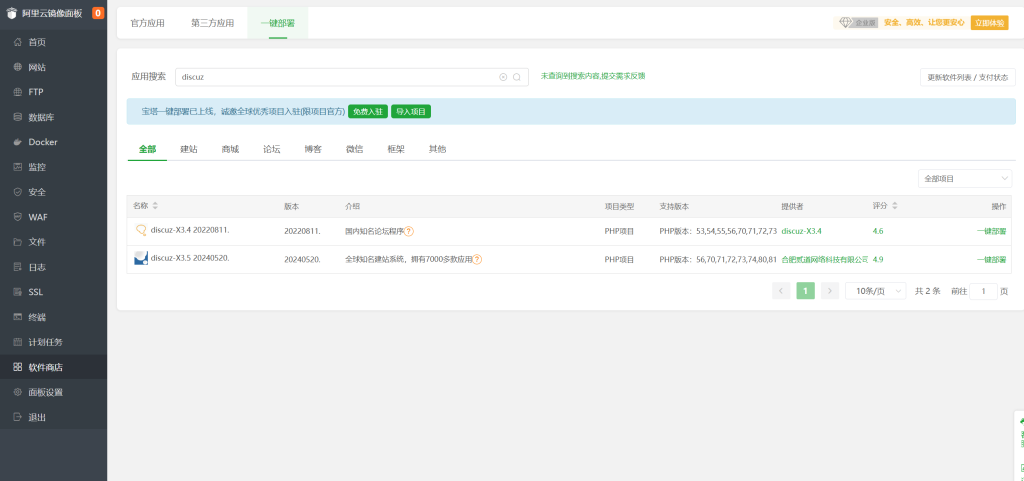Open provider link 合肥贰道网络科技有限公司

pos(825,260)
